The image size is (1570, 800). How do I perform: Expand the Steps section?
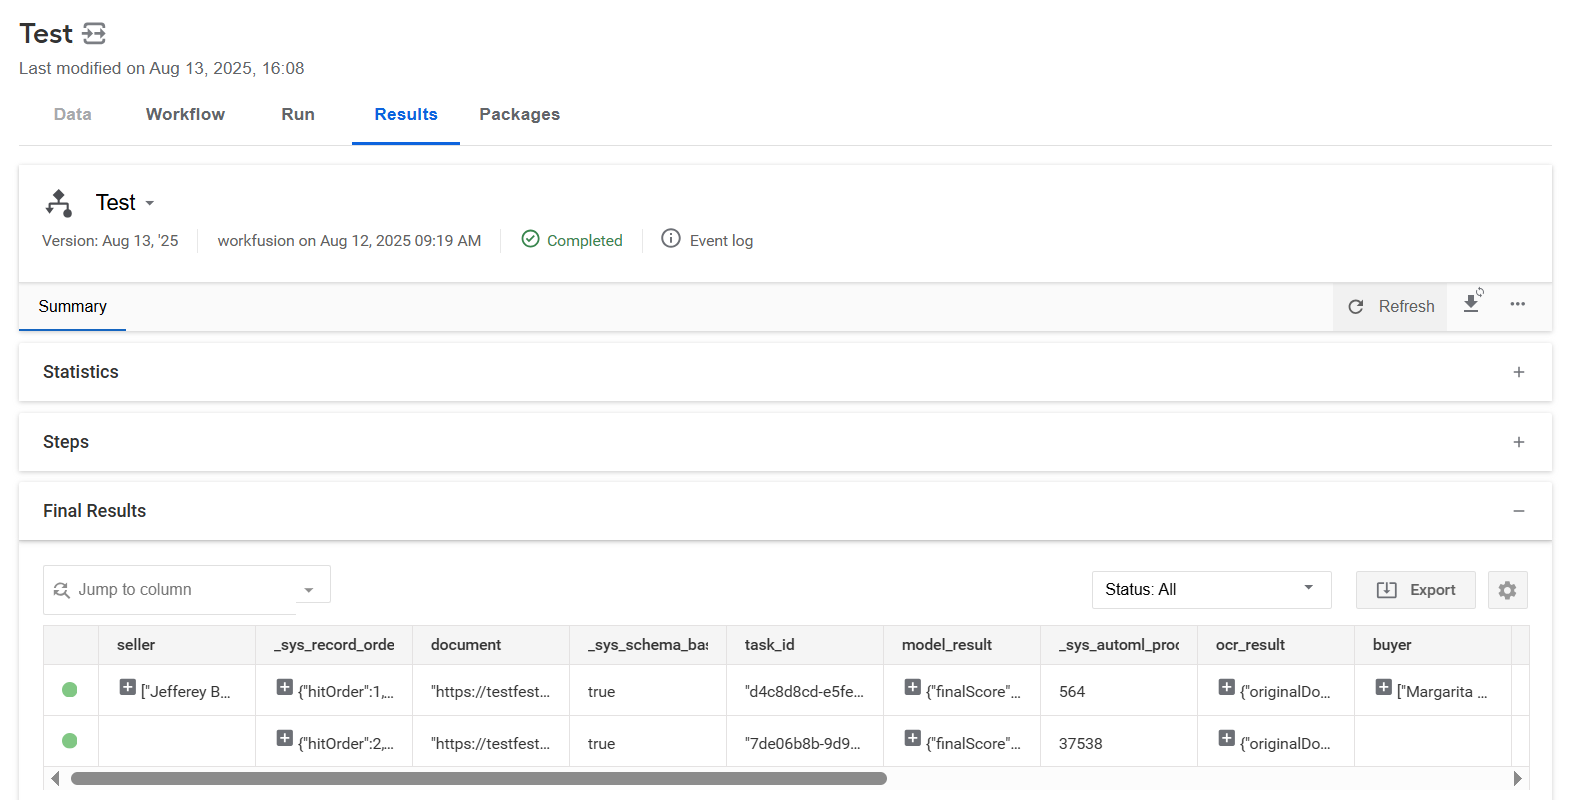click(1518, 442)
